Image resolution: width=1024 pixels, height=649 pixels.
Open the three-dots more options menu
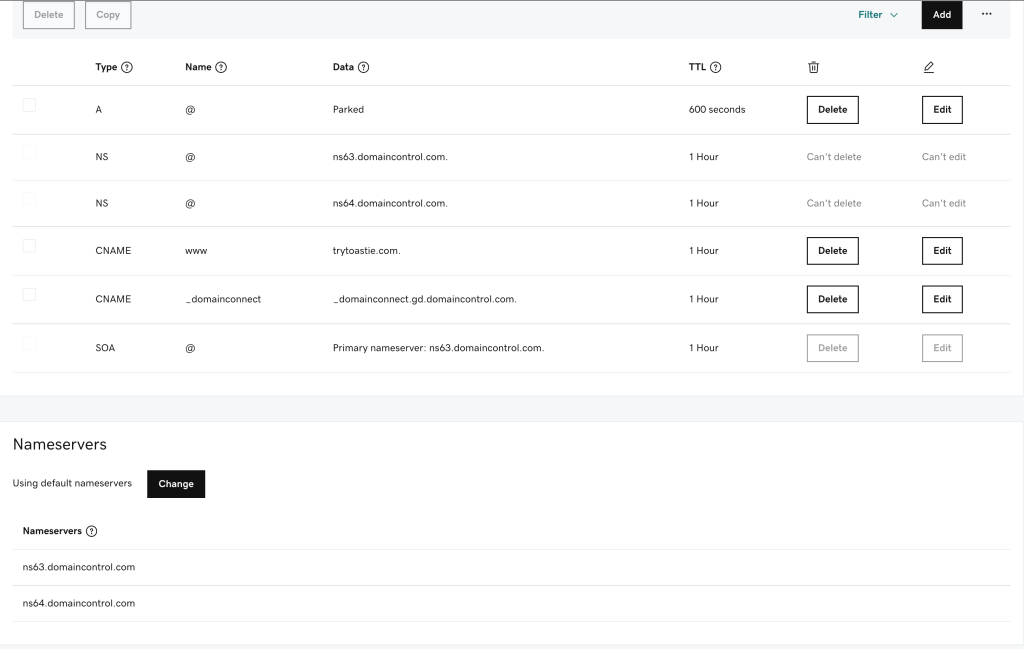[x=986, y=14]
